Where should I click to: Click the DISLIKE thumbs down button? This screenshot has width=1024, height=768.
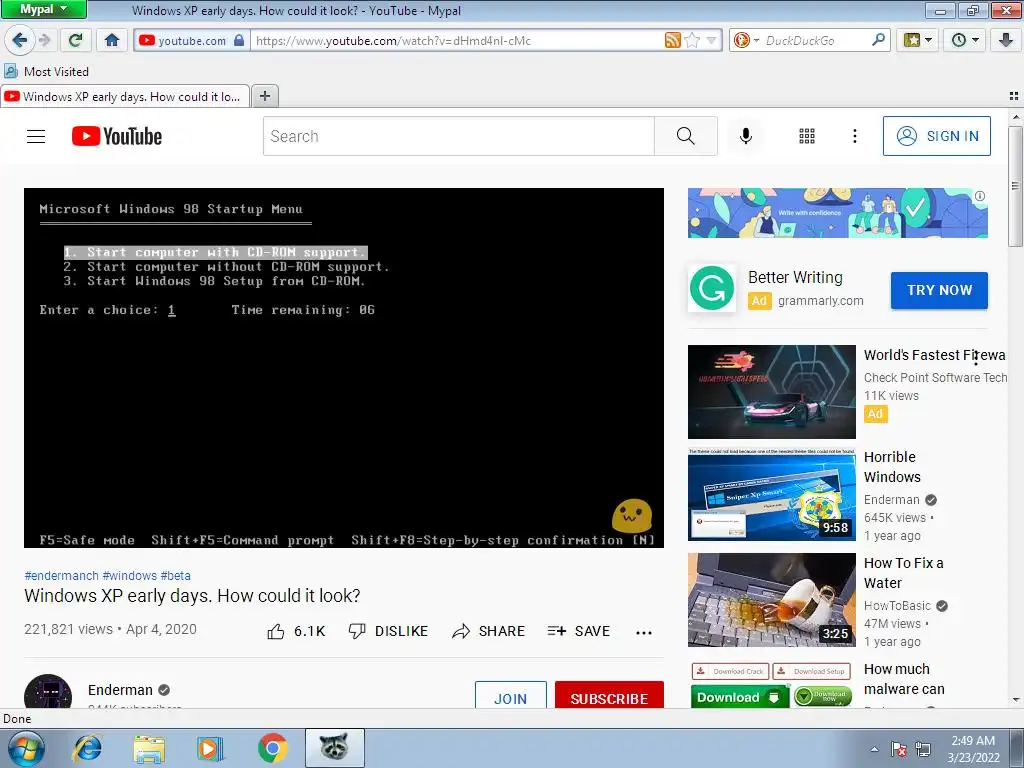[388, 632]
